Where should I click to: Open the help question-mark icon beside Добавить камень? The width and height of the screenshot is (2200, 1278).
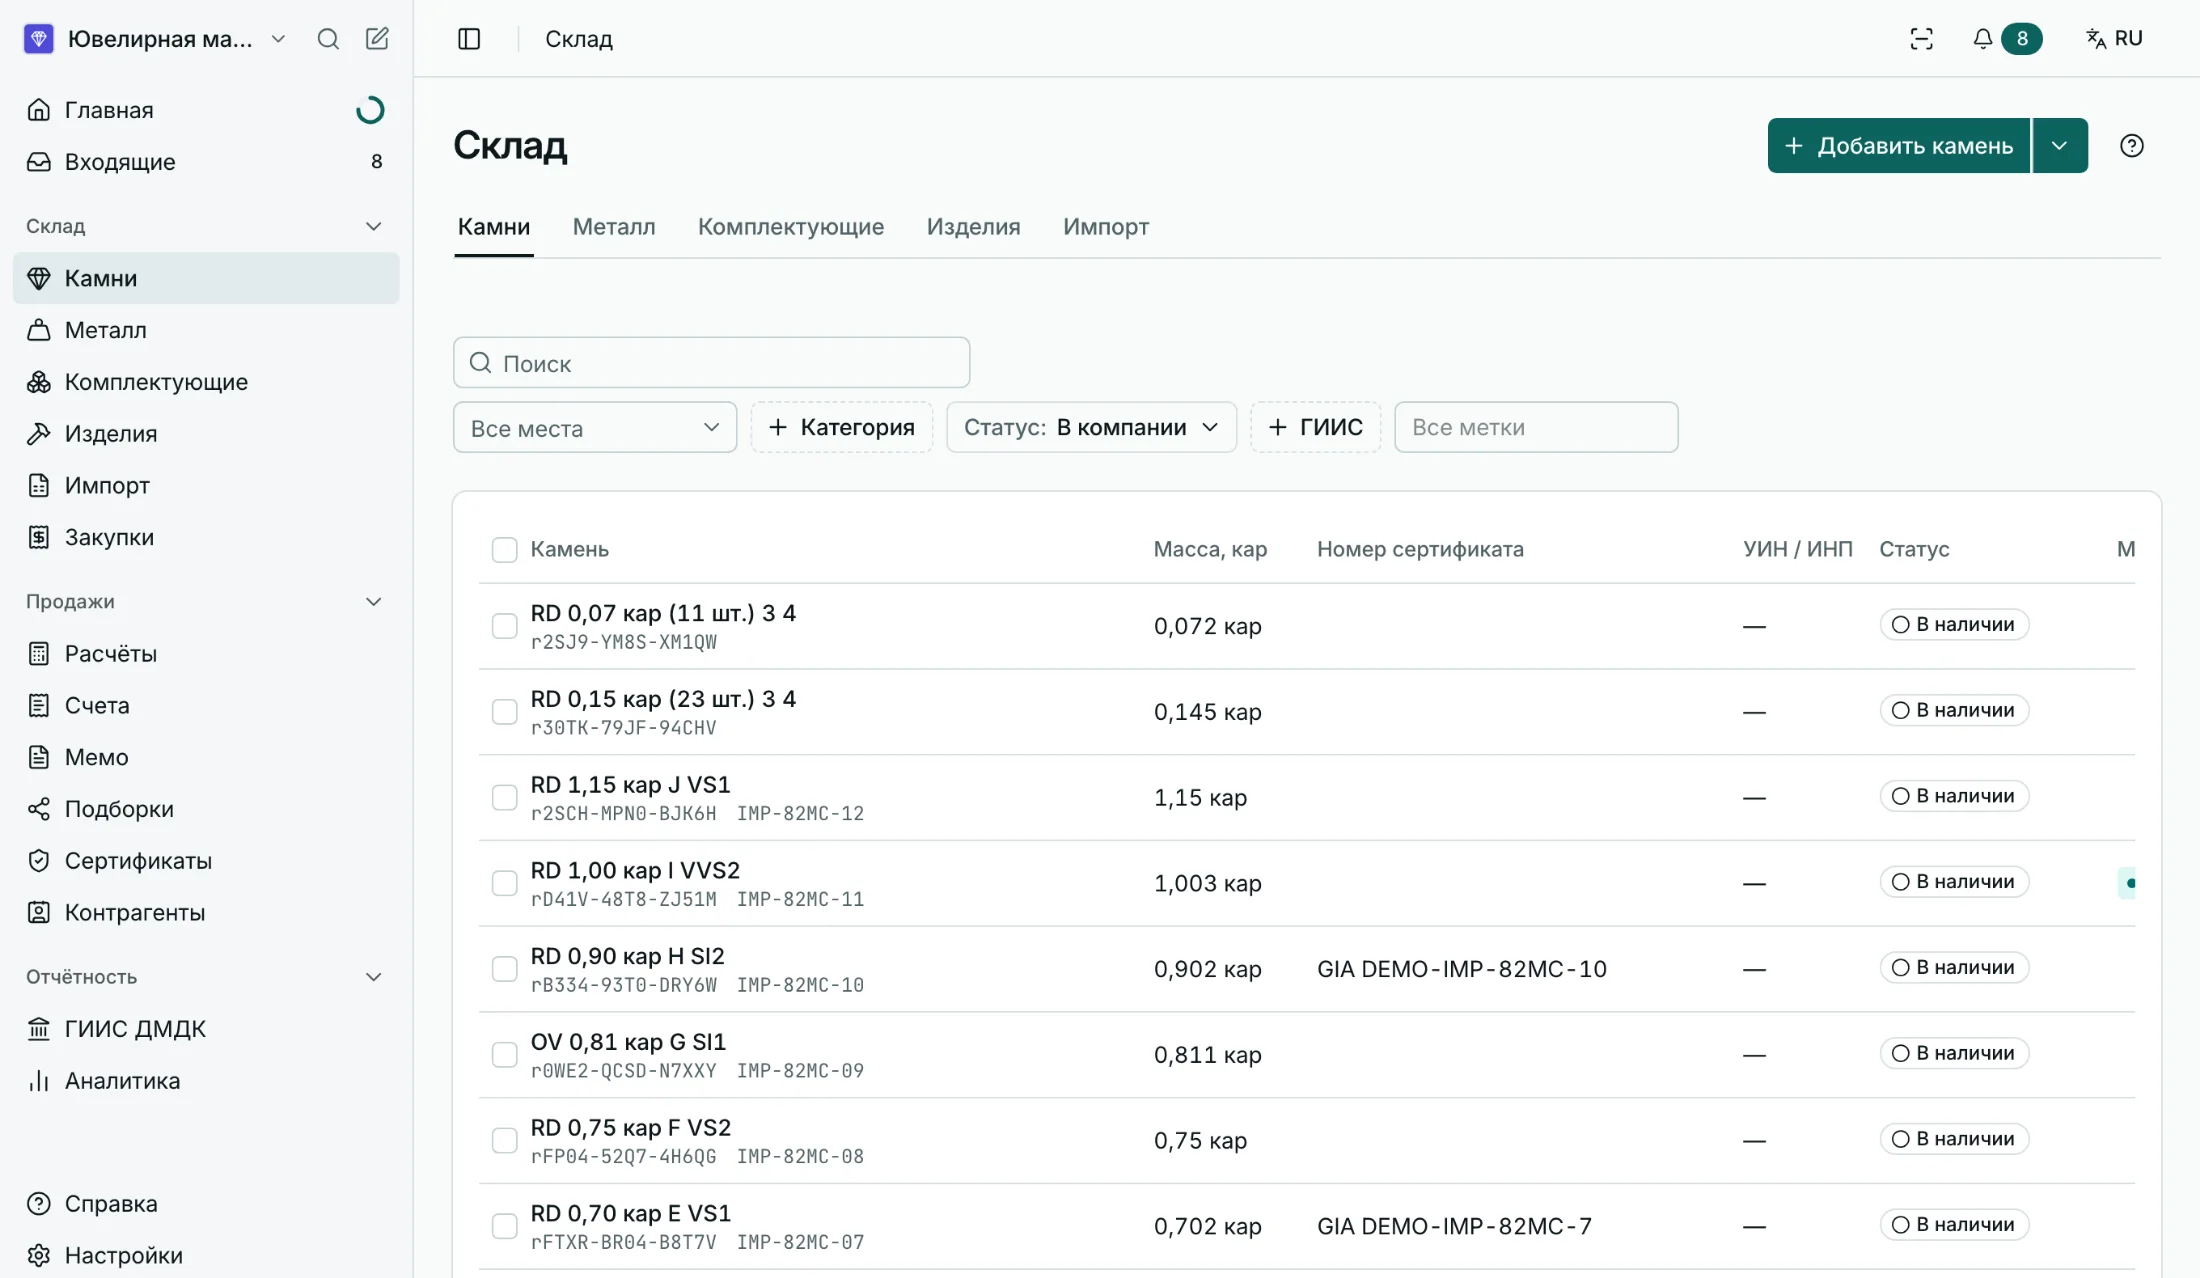2131,146
